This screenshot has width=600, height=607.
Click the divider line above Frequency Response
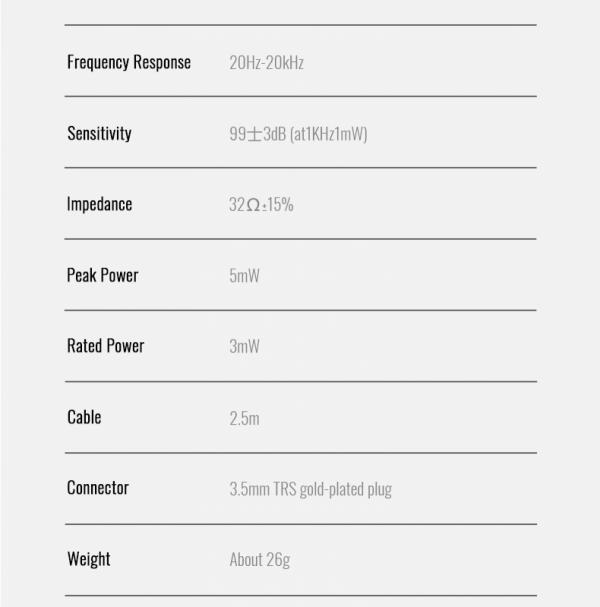click(x=300, y=25)
